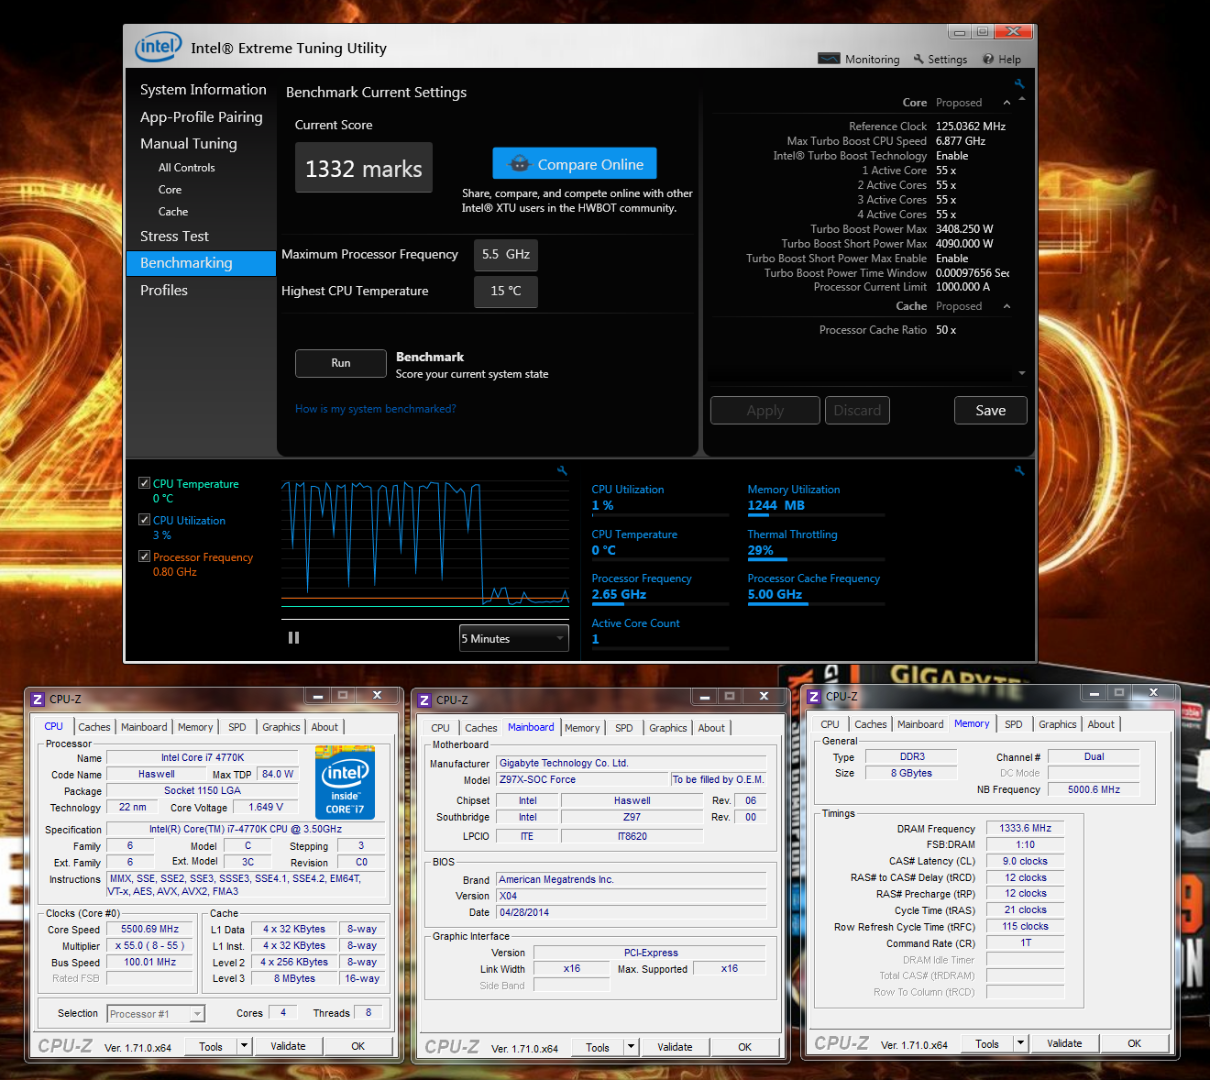Collapse the Core settings section

point(1006,103)
